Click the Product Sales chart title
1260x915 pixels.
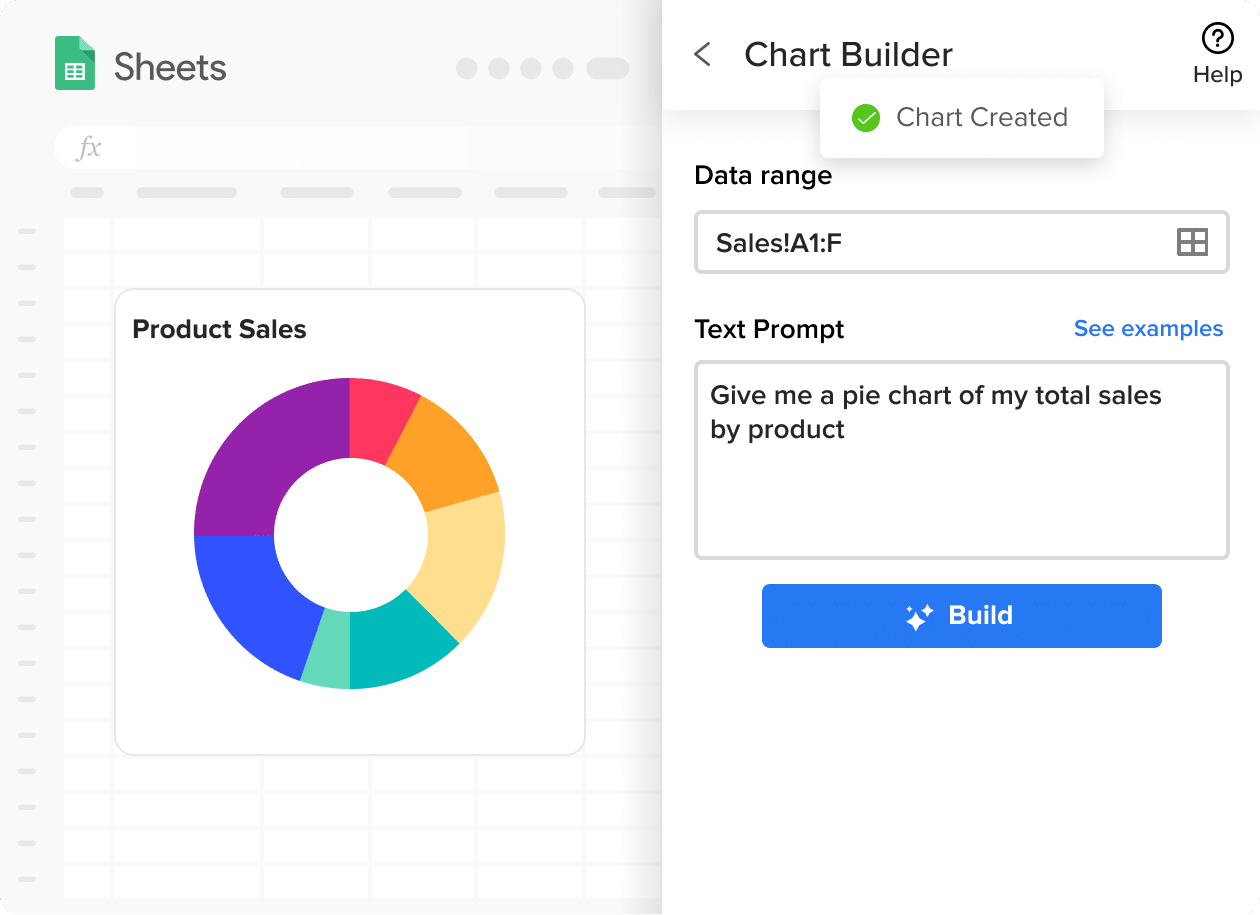tap(219, 330)
